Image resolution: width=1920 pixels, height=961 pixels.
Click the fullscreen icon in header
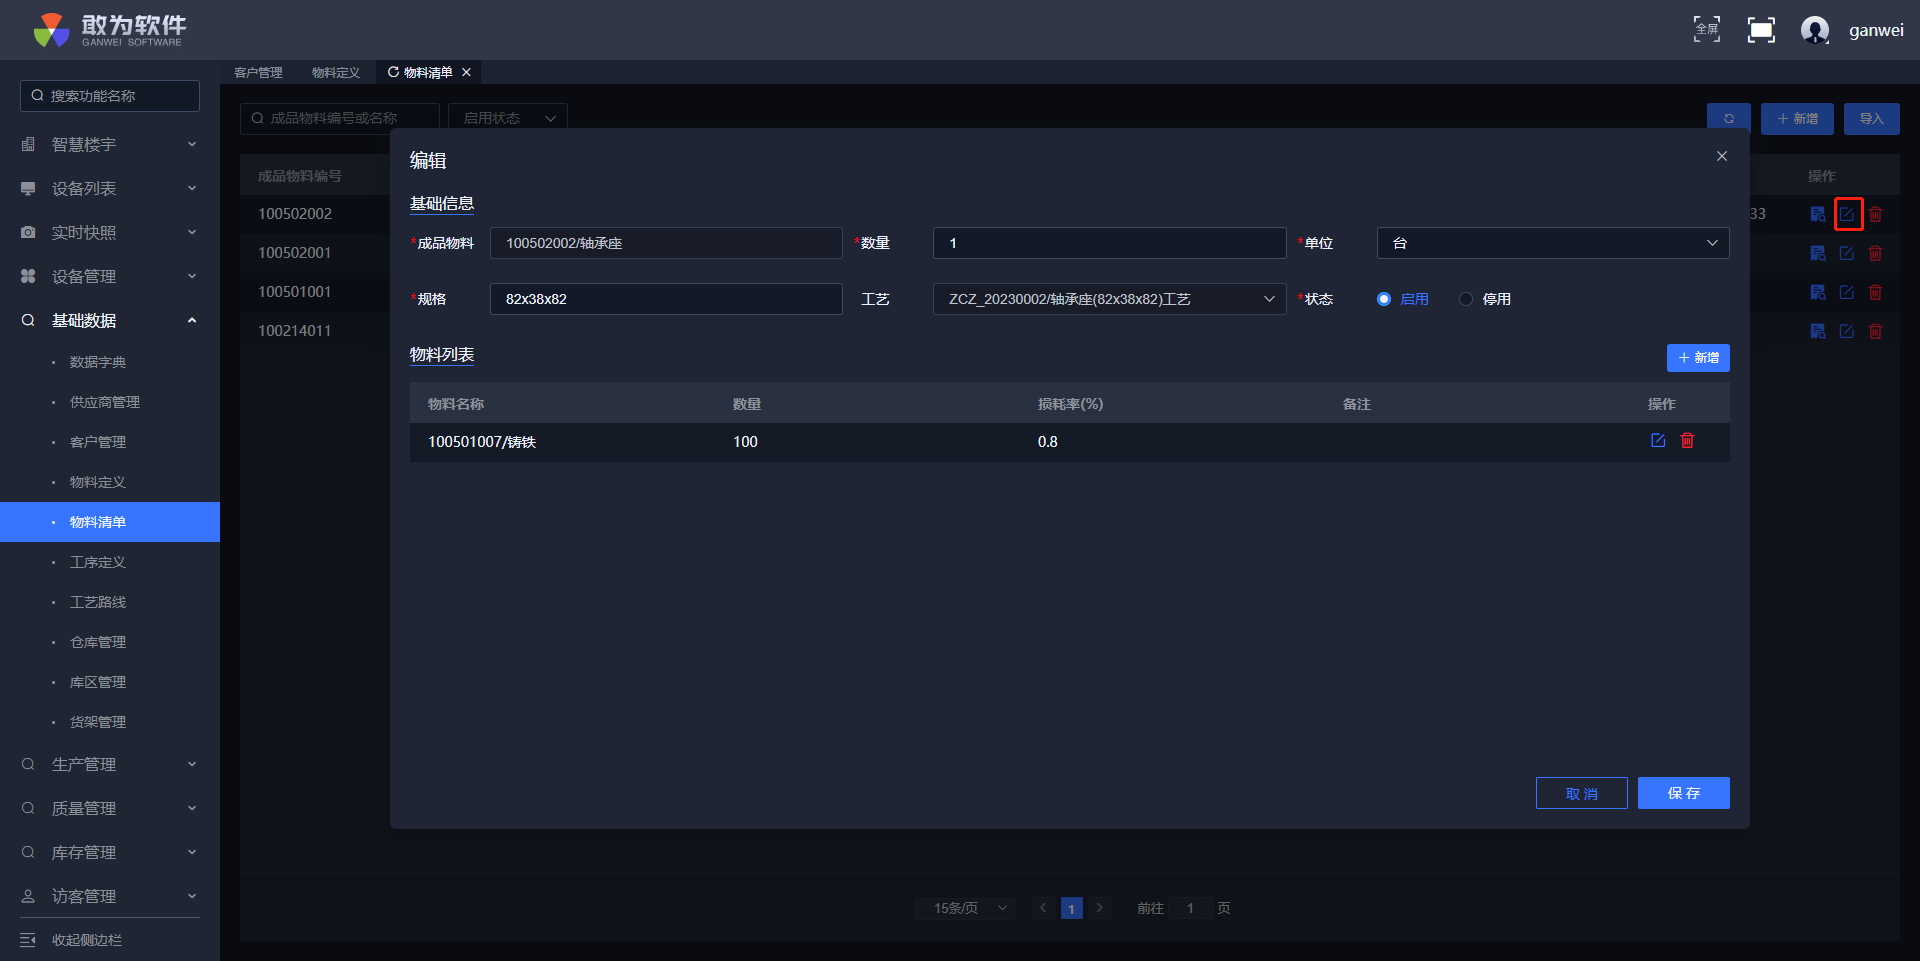[x=1760, y=30]
